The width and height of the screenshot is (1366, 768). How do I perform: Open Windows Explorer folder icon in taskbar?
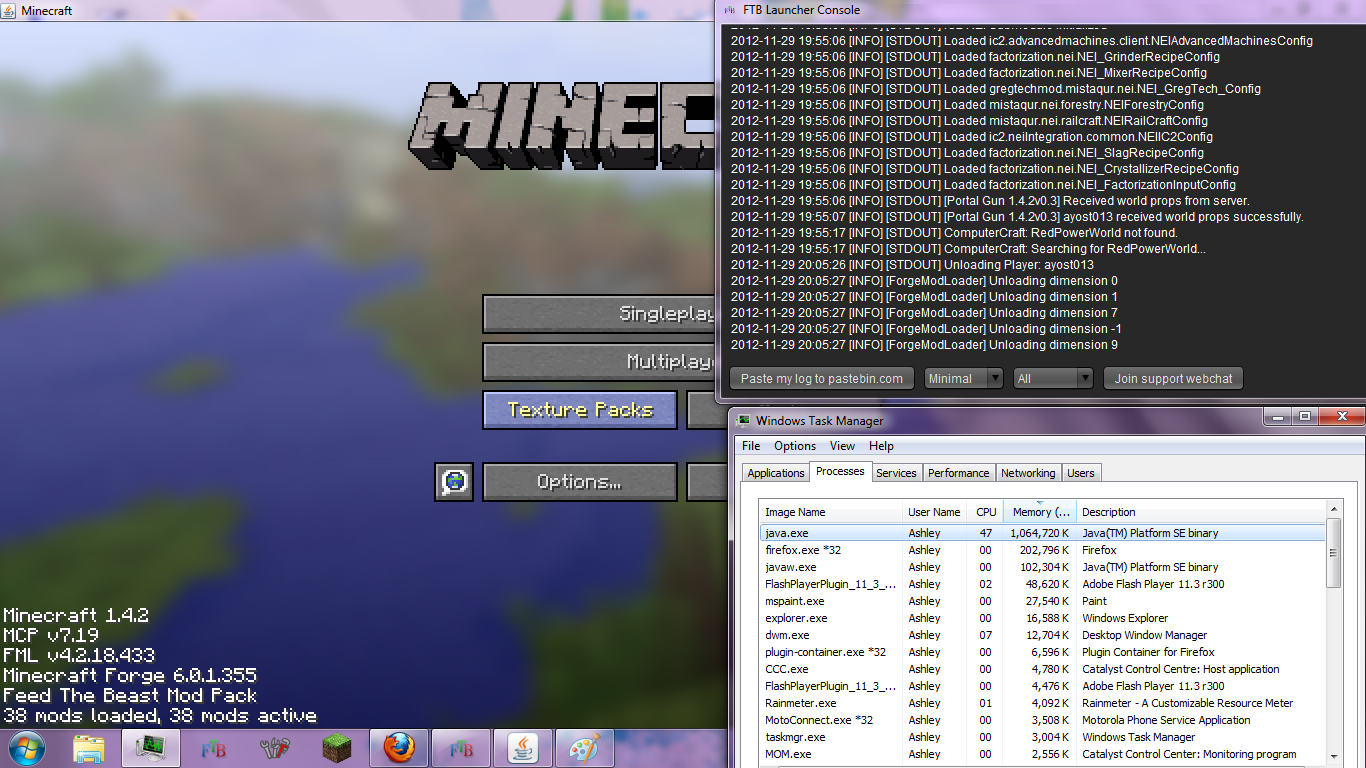click(x=89, y=748)
